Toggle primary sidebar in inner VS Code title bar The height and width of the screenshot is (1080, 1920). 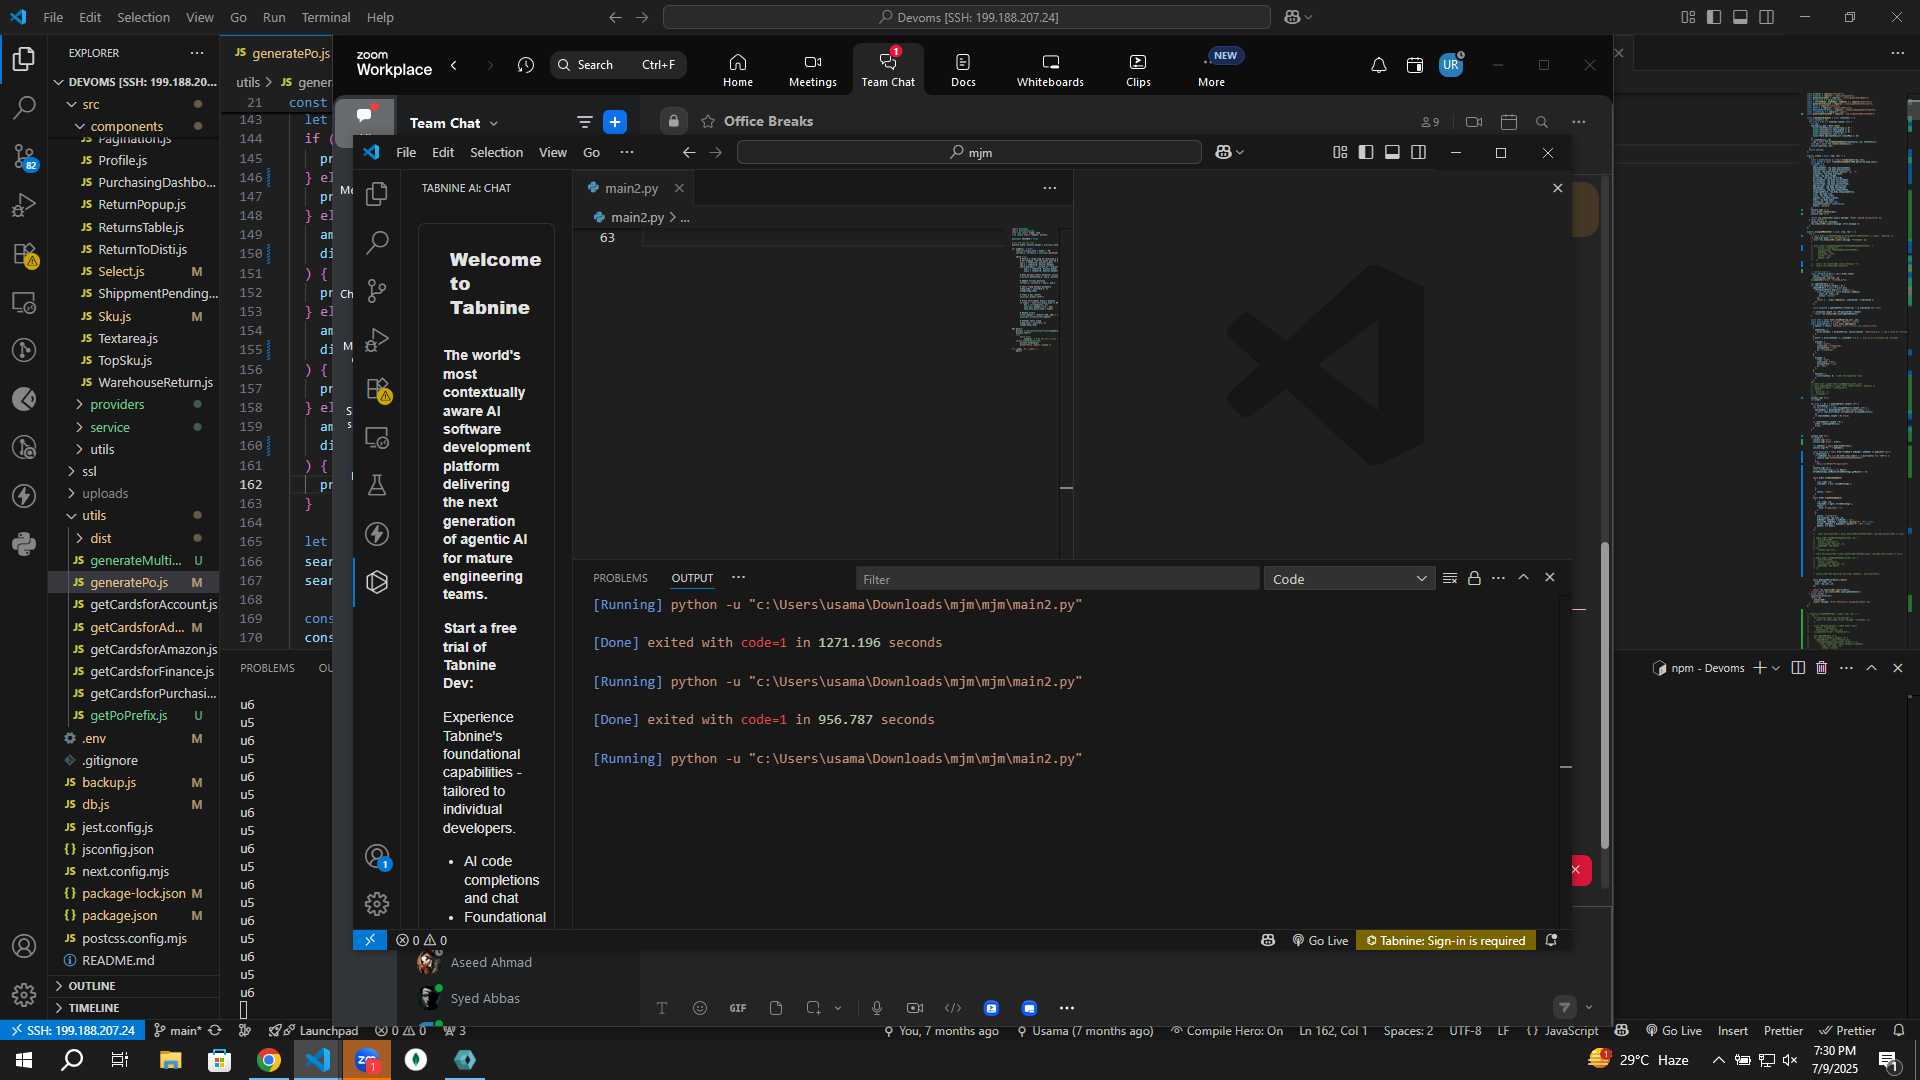point(1366,152)
